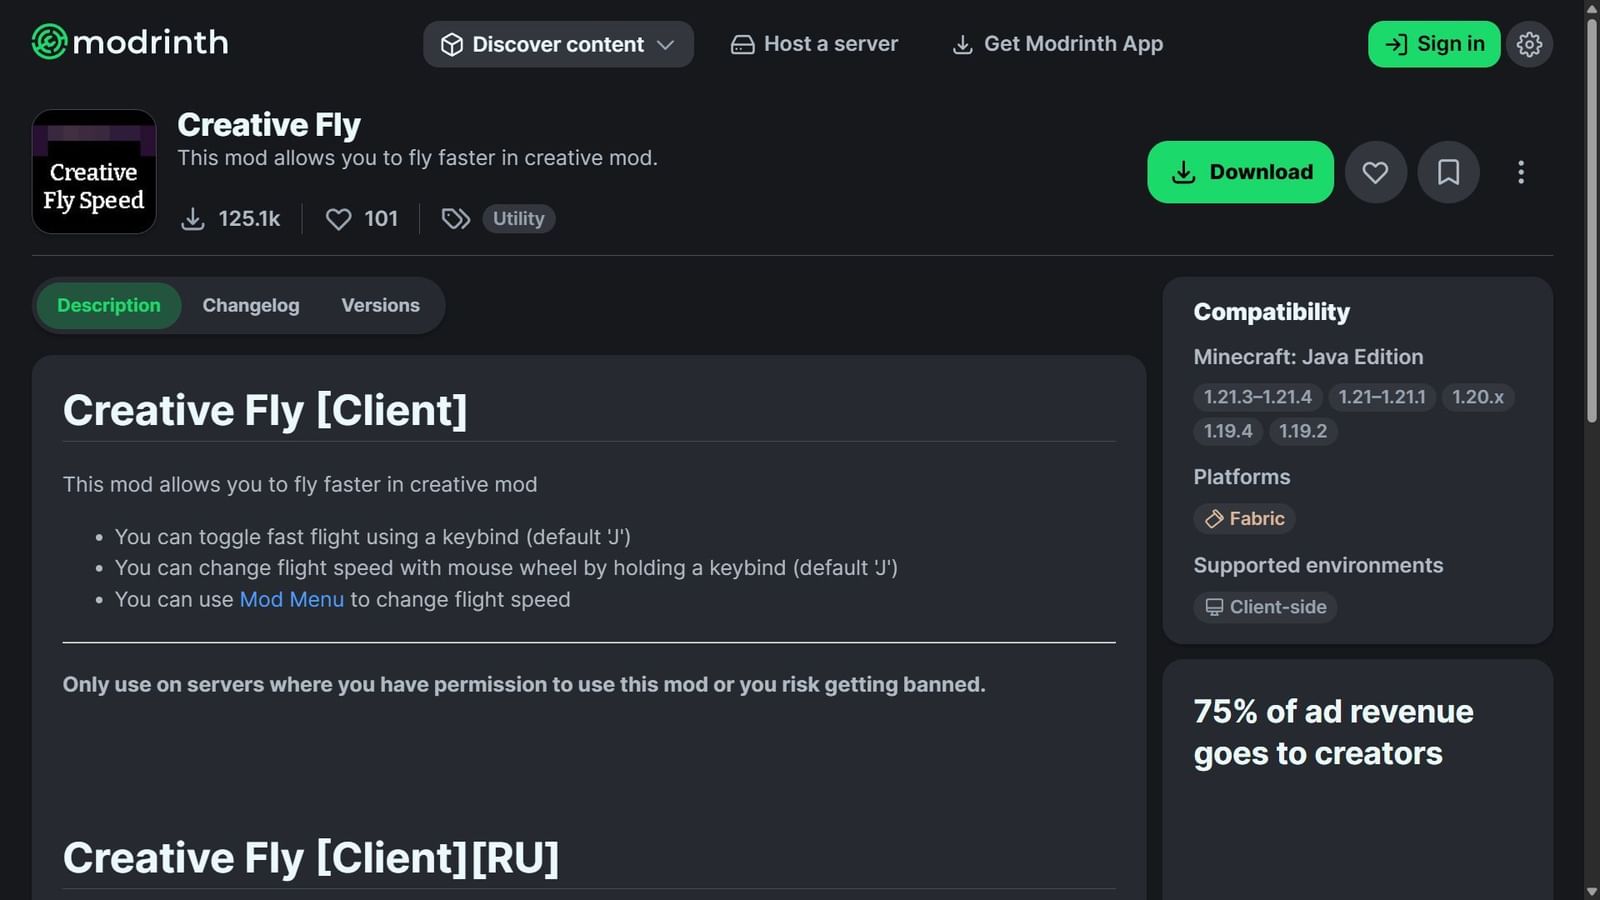Select the 1.21.3–1.21.4 compatibility chip
The height and width of the screenshot is (900, 1600).
pos(1256,397)
